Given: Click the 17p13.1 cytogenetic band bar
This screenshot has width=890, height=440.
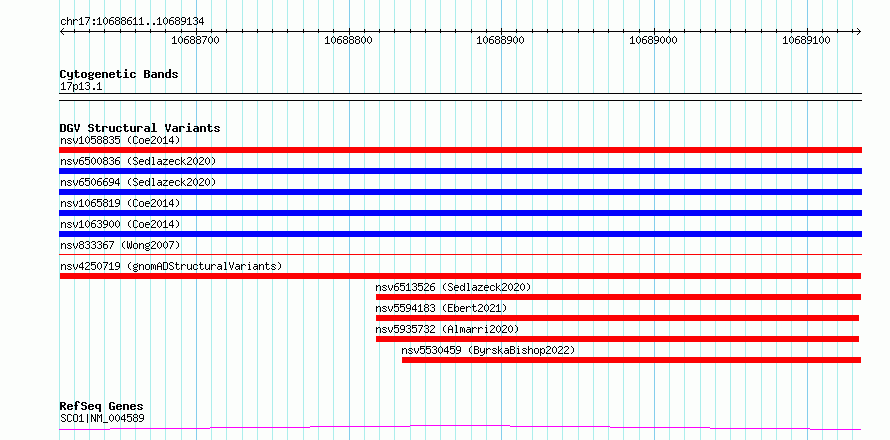Looking at the screenshot, I should (461, 97).
